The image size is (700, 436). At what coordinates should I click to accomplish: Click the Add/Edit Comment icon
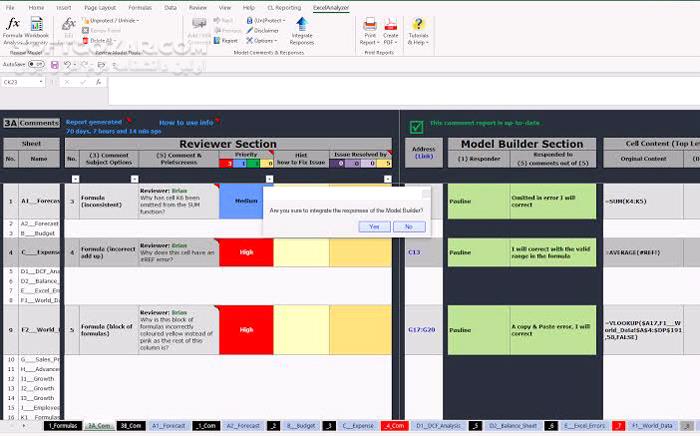click(199, 24)
